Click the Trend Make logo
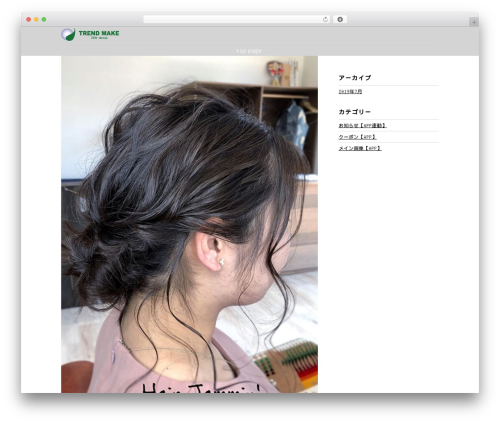The height and width of the screenshot is (423, 500). [90, 34]
